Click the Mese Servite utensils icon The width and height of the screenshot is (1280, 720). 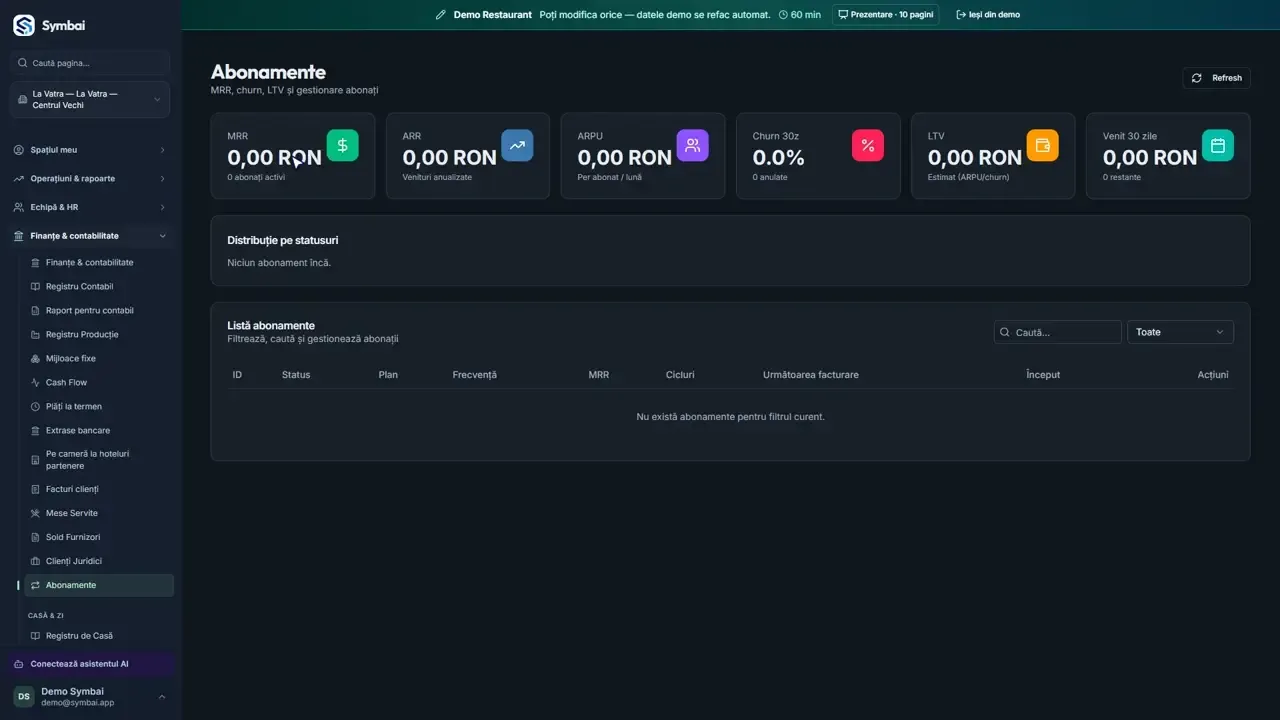pos(36,513)
